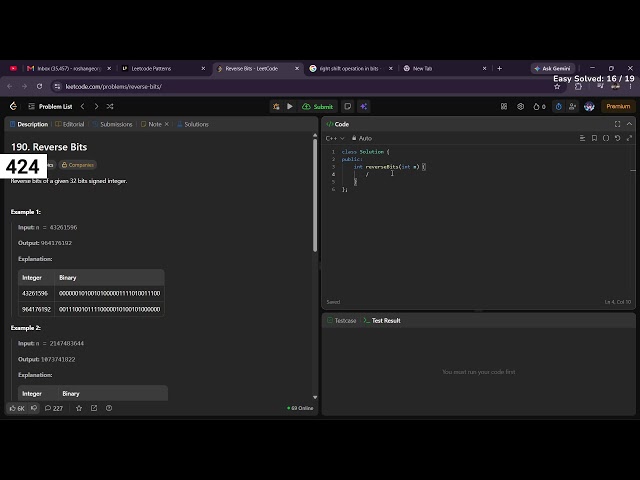The width and height of the screenshot is (640, 480).
Task: Show the Companies tag
Action: point(78,165)
